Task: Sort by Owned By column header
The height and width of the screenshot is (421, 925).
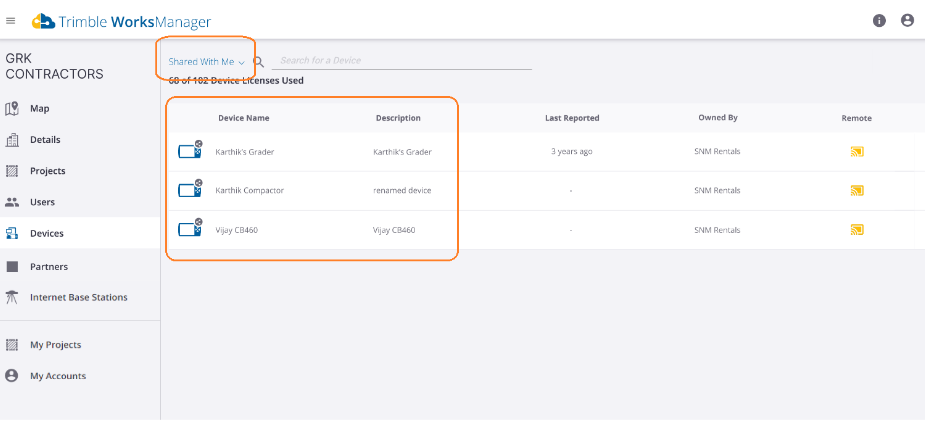Action: (718, 117)
